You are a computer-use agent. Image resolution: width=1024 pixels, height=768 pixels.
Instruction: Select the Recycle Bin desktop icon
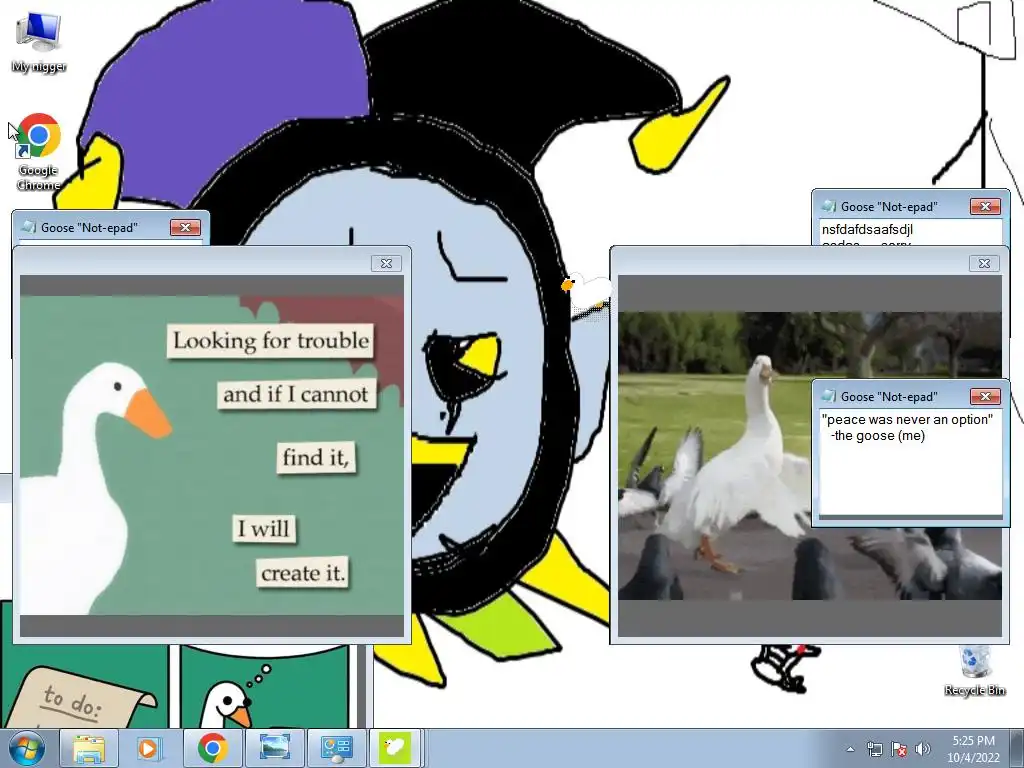(x=975, y=671)
